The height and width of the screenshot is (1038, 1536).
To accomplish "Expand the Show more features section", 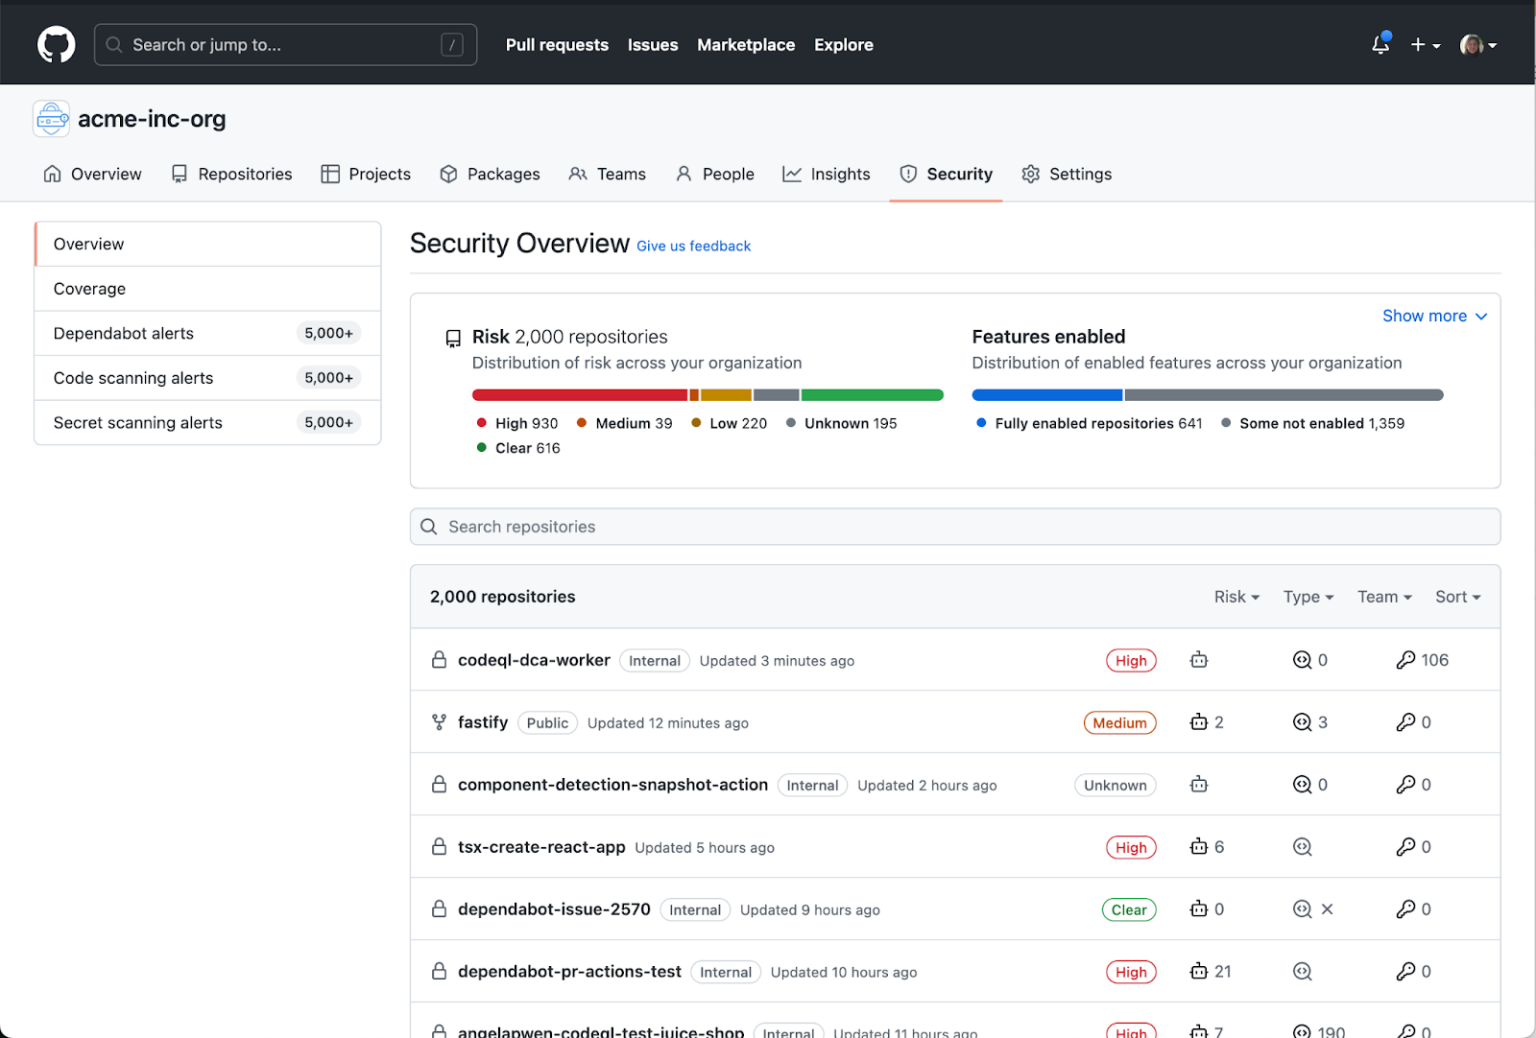I will point(1434,315).
